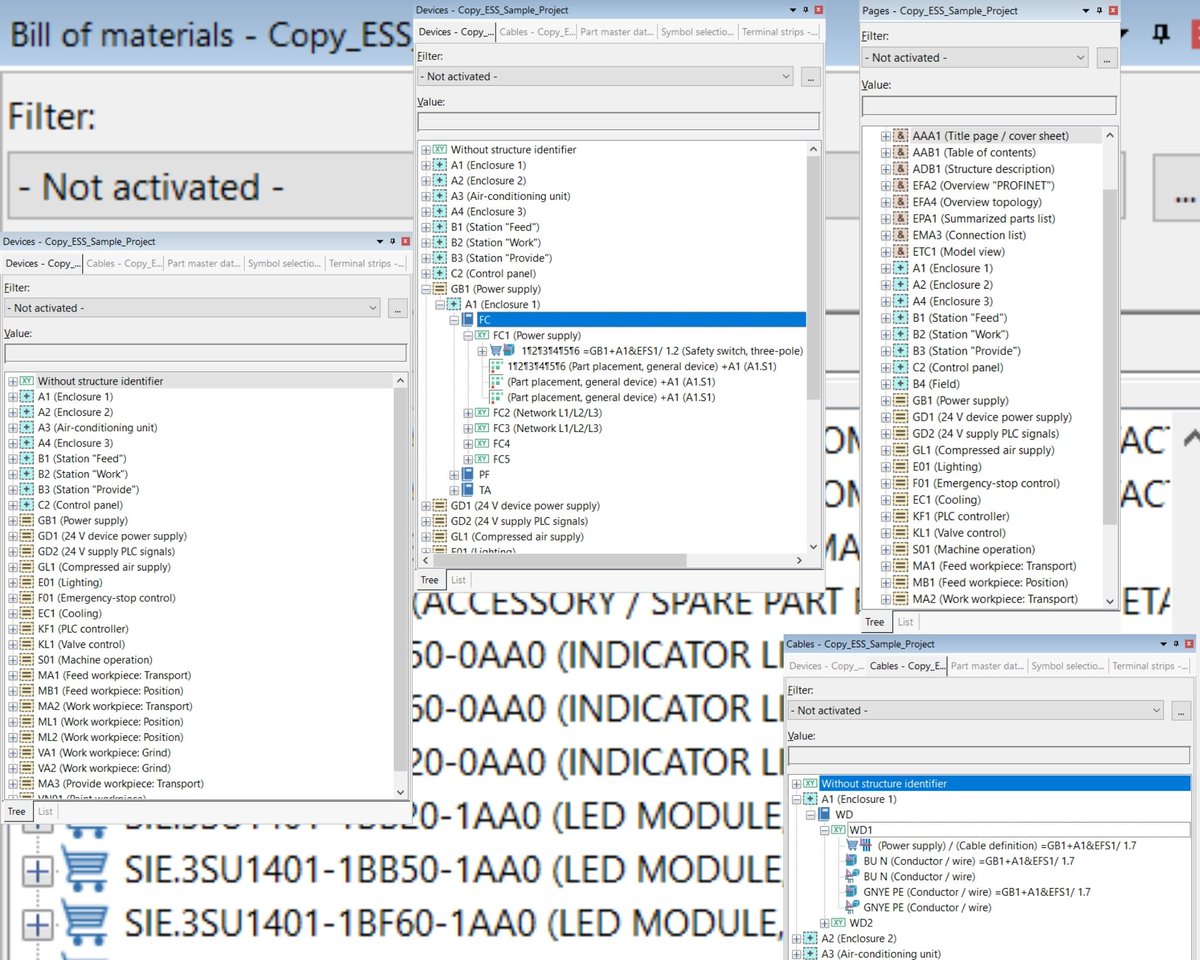Click the ... filter button in left Devices window
The image size is (1200, 960).
[x=398, y=308]
